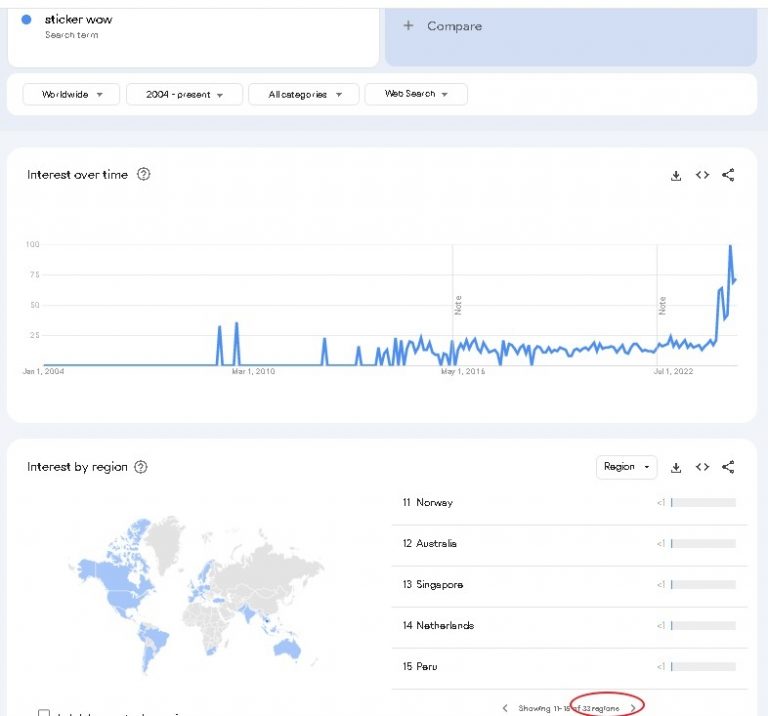The height and width of the screenshot is (716, 768).
Task: Tick the checkbox below the world map
Action: click(x=44, y=713)
